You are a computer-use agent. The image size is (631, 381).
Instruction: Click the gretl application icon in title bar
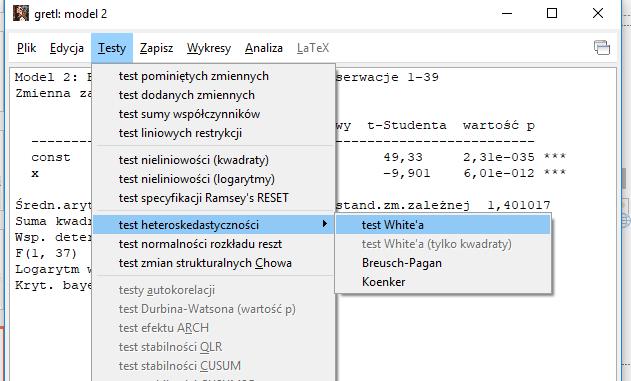(x=21, y=13)
